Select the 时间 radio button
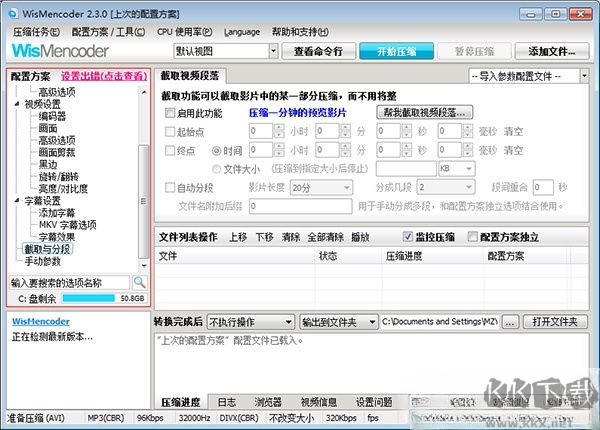The height and width of the screenshot is (430, 600). (216, 151)
